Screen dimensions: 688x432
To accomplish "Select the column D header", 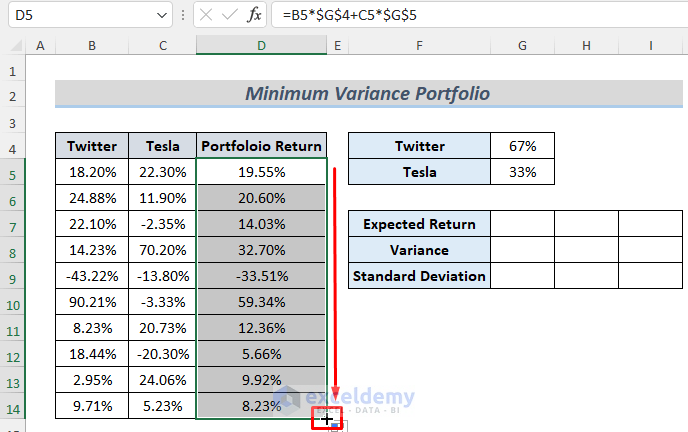I will [x=261, y=46].
